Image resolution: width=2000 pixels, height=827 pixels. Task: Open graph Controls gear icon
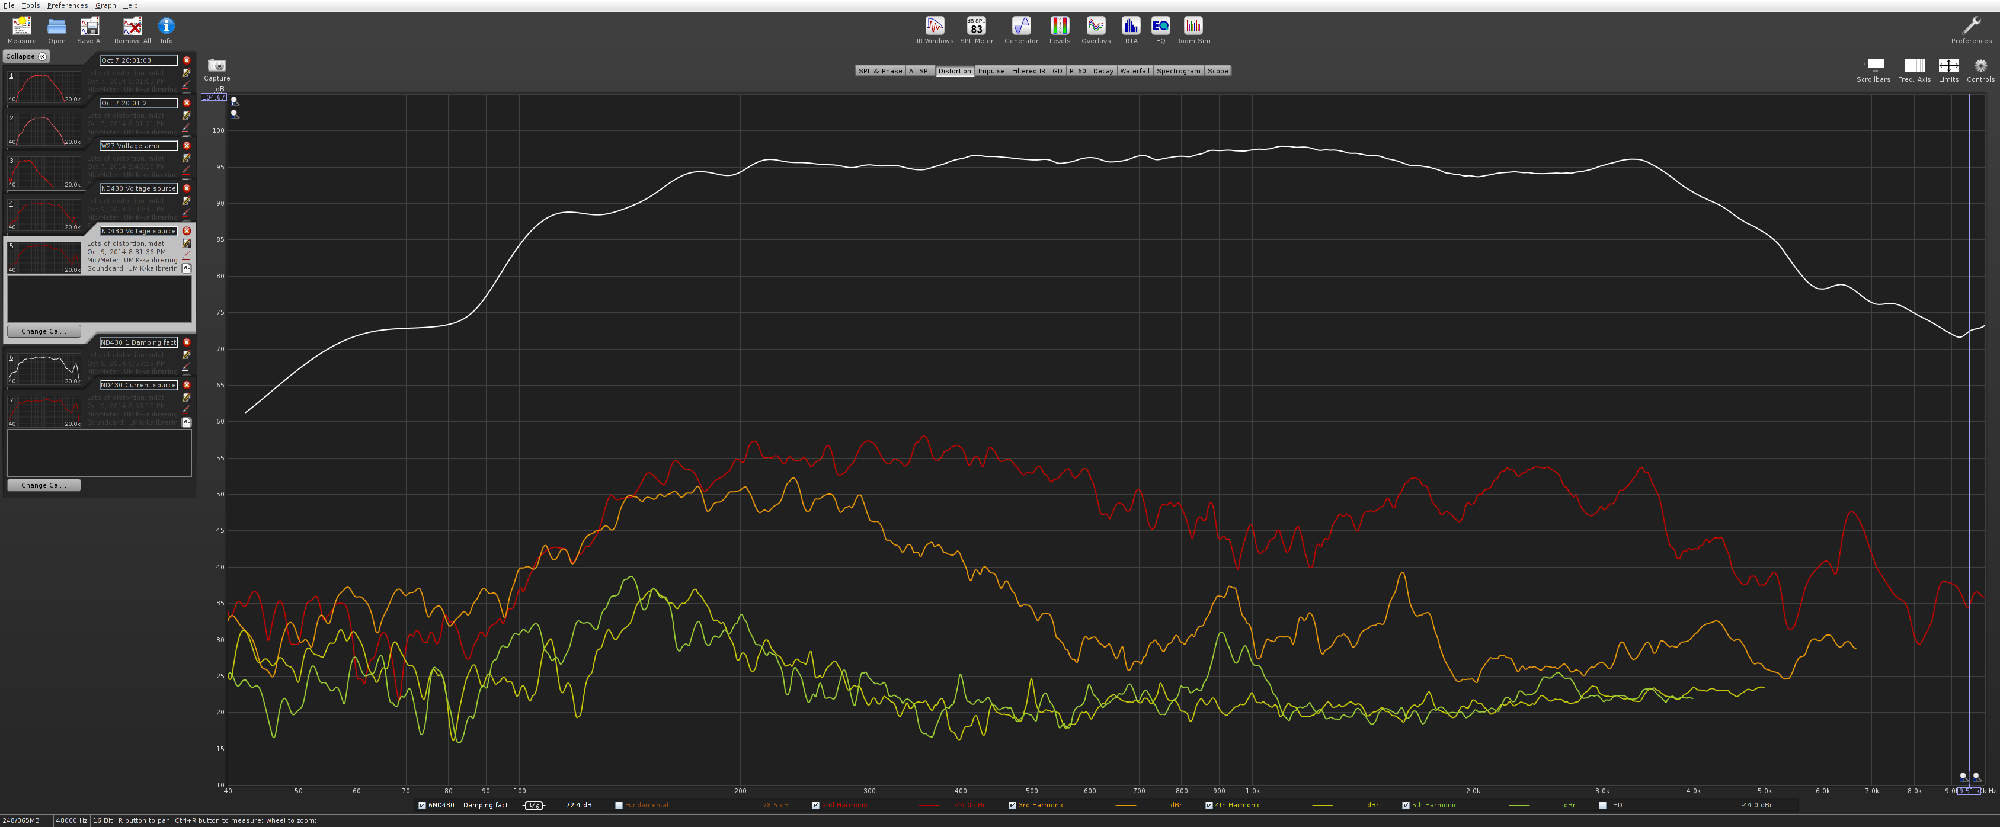click(x=1981, y=65)
